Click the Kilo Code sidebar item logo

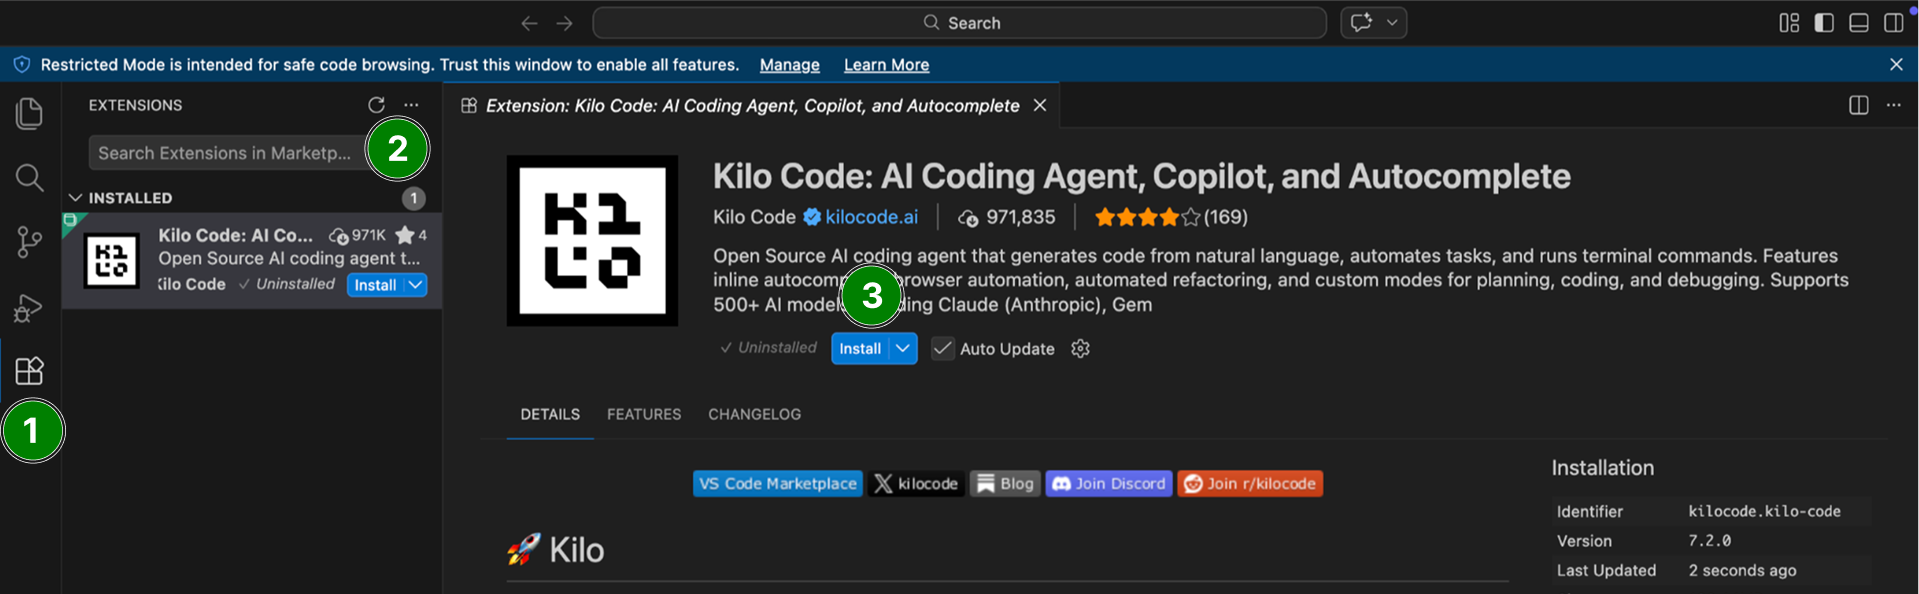(x=111, y=261)
